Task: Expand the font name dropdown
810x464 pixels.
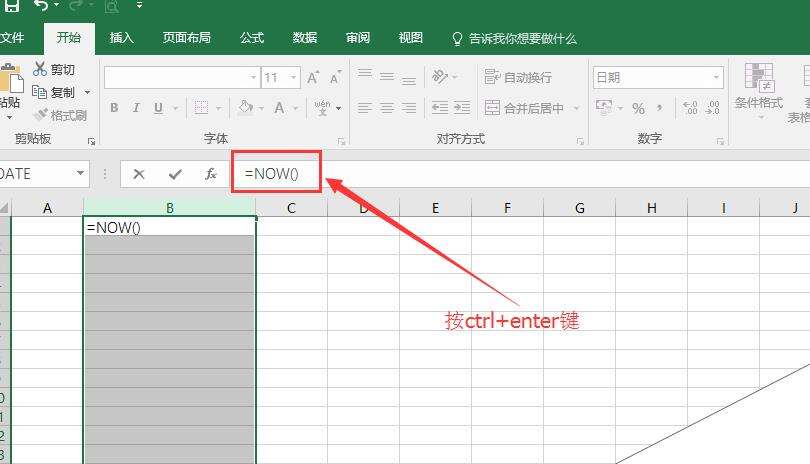Action: 253,78
